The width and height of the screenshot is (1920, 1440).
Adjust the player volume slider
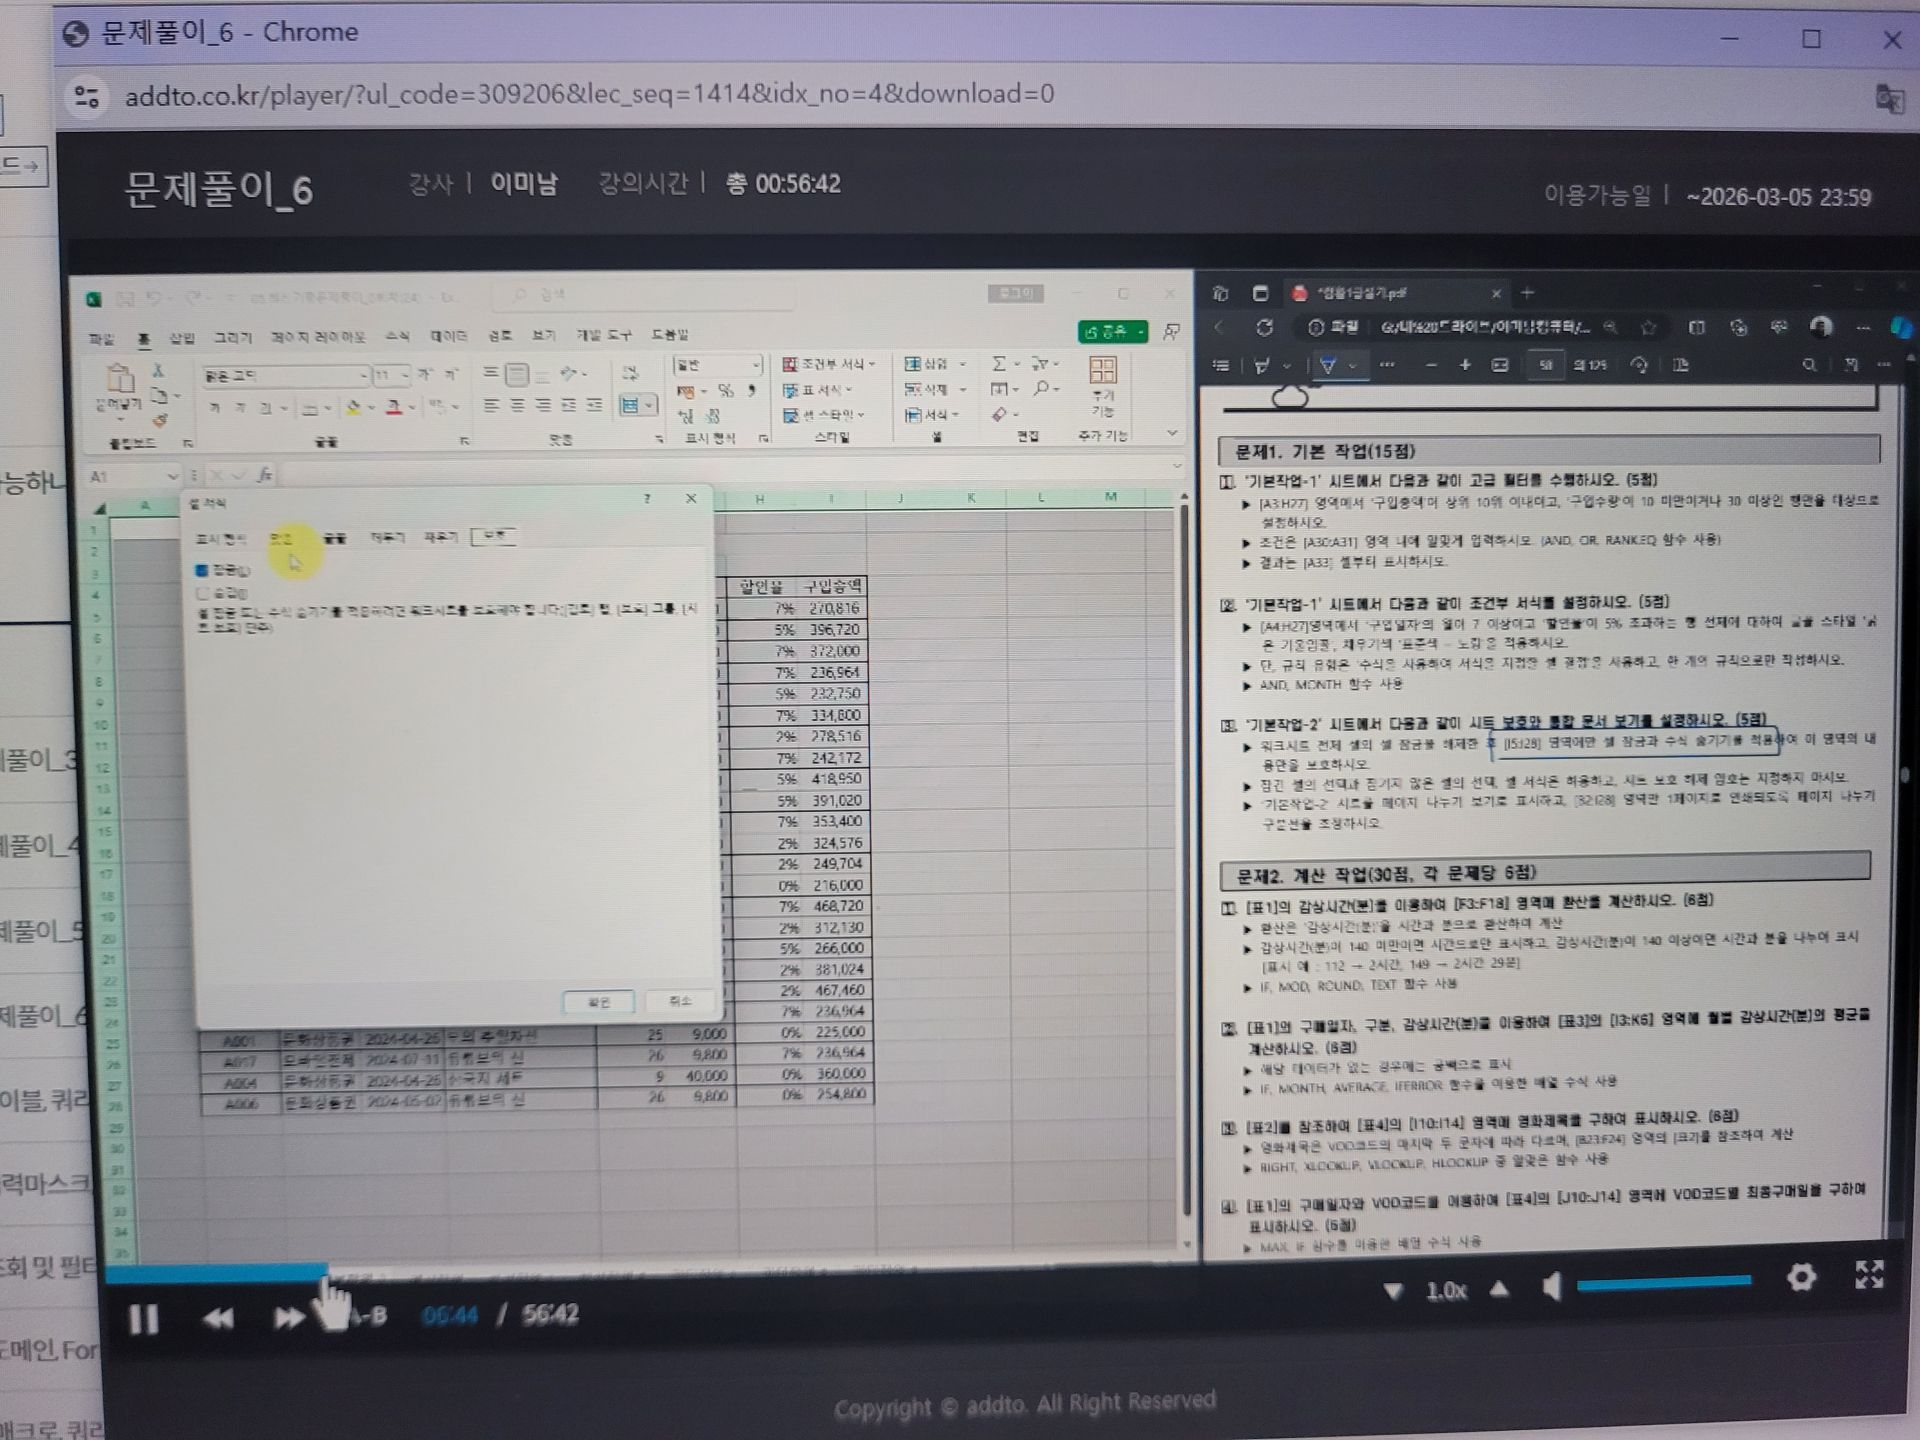coord(1663,1283)
